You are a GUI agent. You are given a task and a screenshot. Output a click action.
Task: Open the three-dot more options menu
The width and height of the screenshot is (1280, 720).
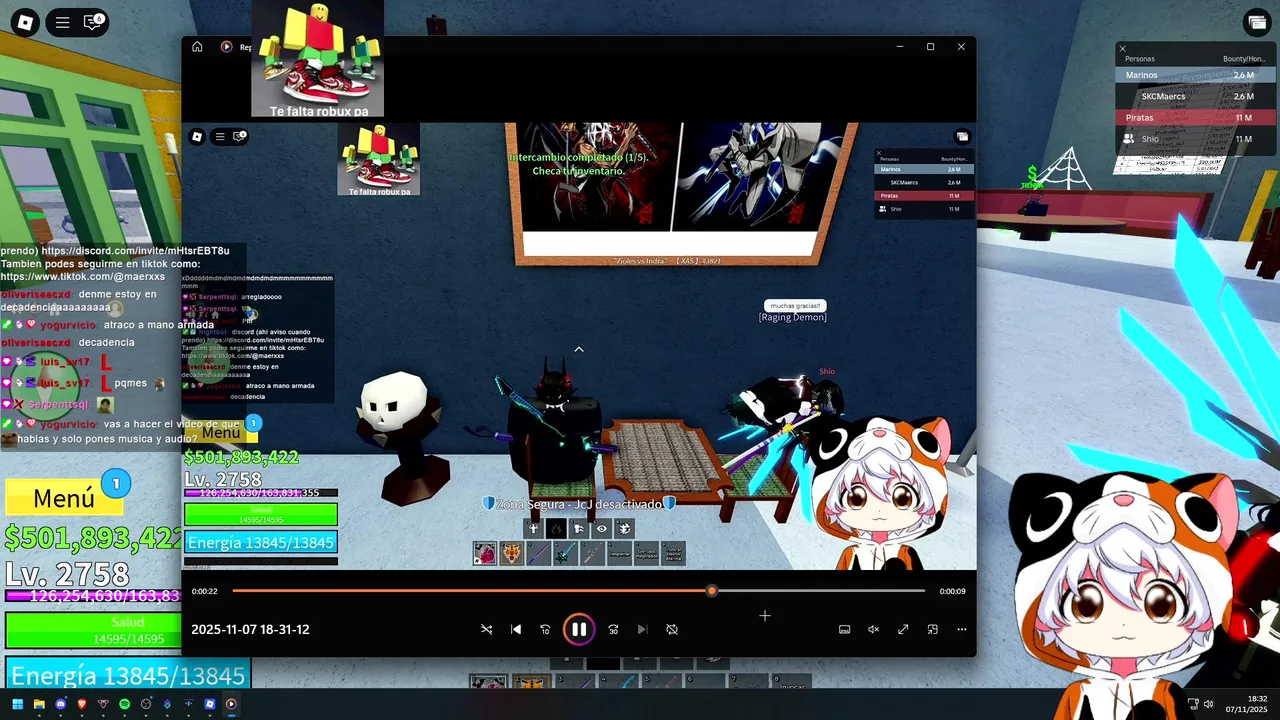pyautogui.click(x=962, y=629)
